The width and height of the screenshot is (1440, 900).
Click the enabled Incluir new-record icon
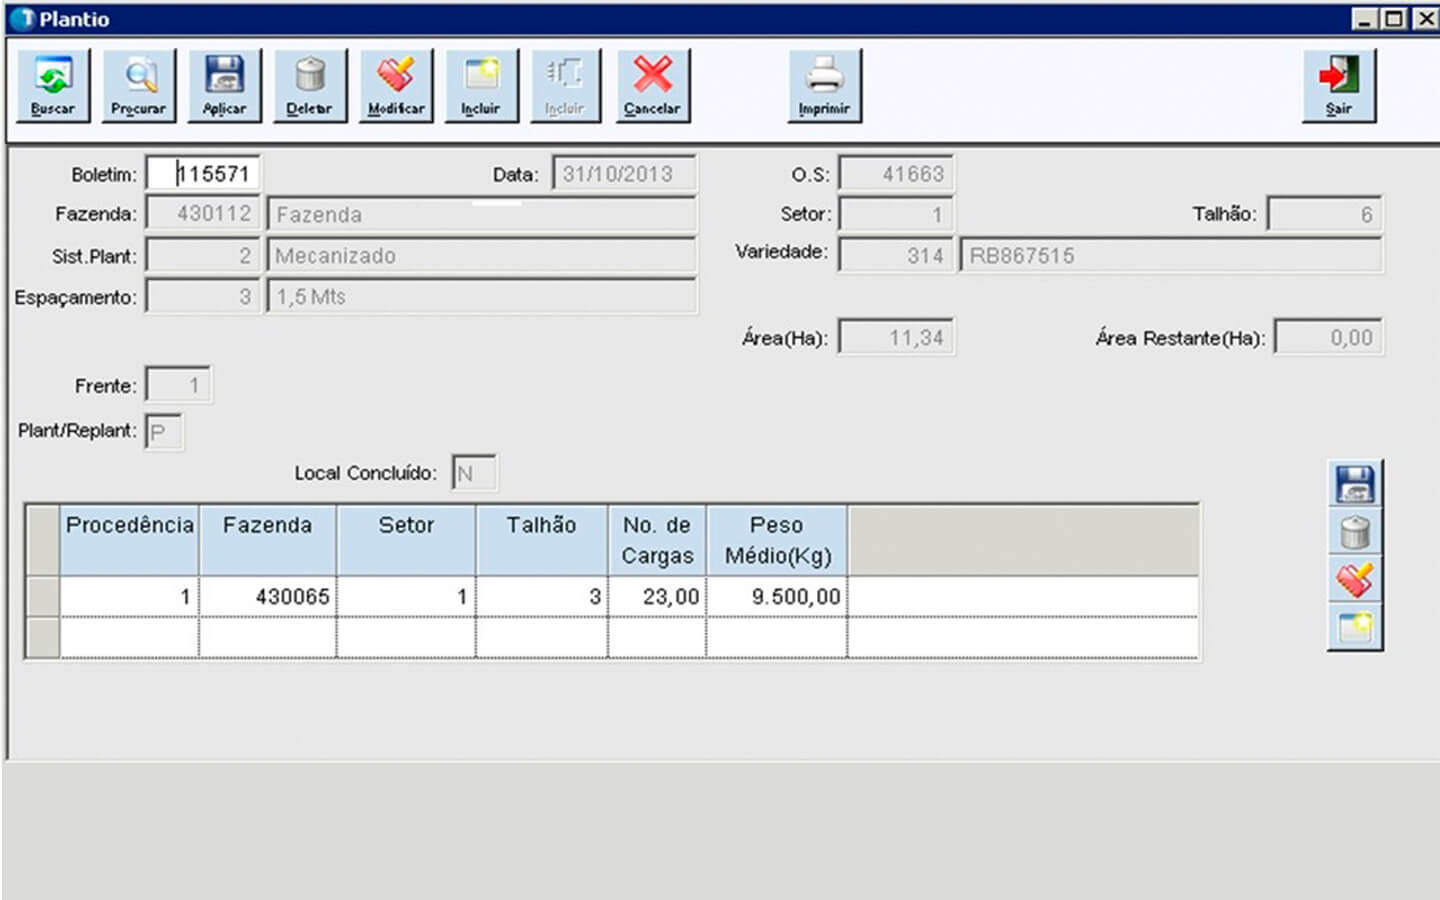pyautogui.click(x=481, y=85)
